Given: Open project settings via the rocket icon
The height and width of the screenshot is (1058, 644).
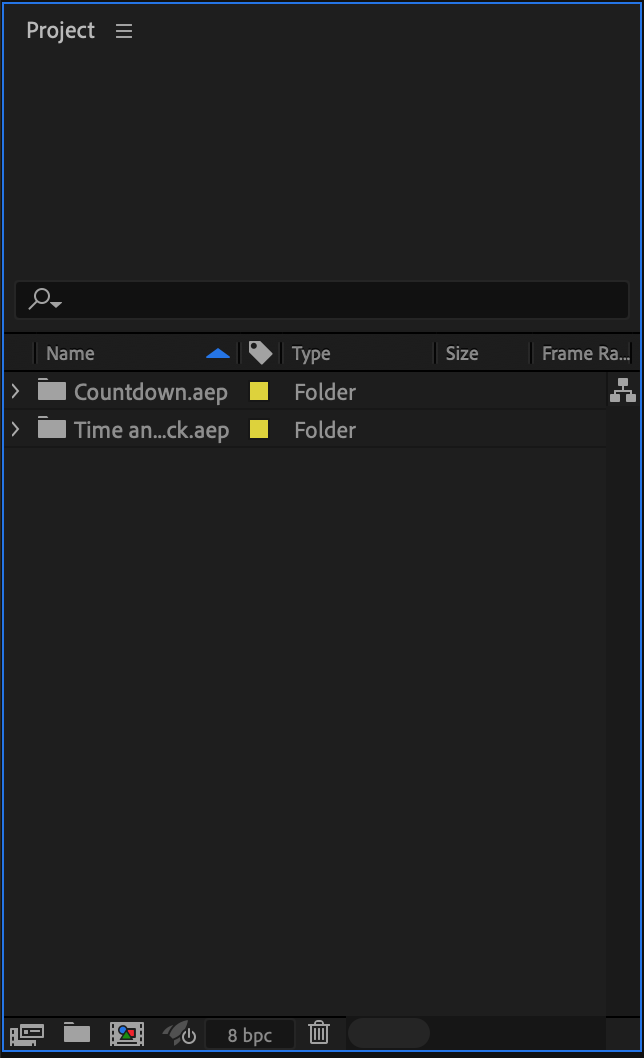Looking at the screenshot, I should (x=179, y=1033).
